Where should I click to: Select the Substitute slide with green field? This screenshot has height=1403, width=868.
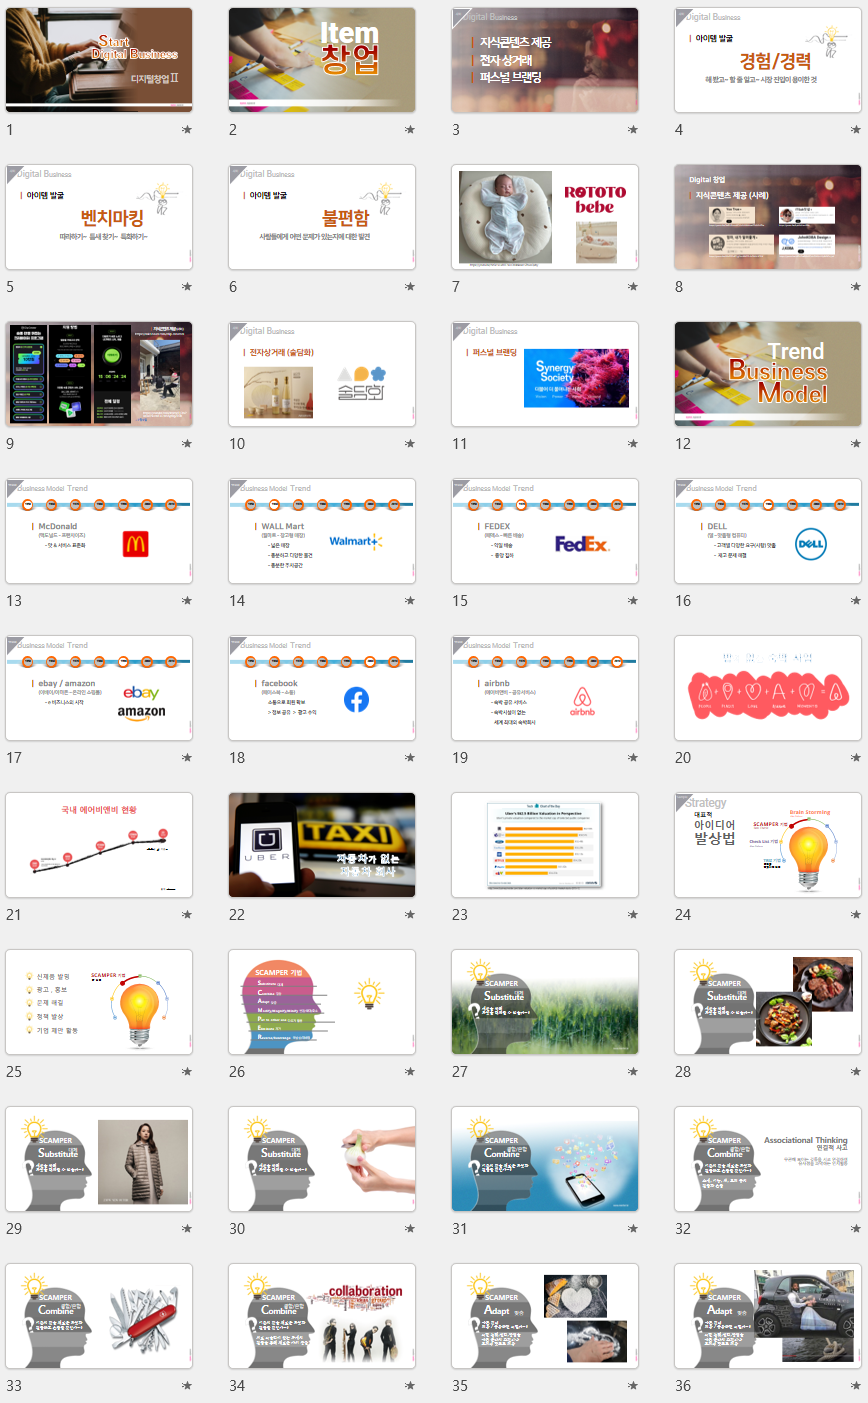545,1002
